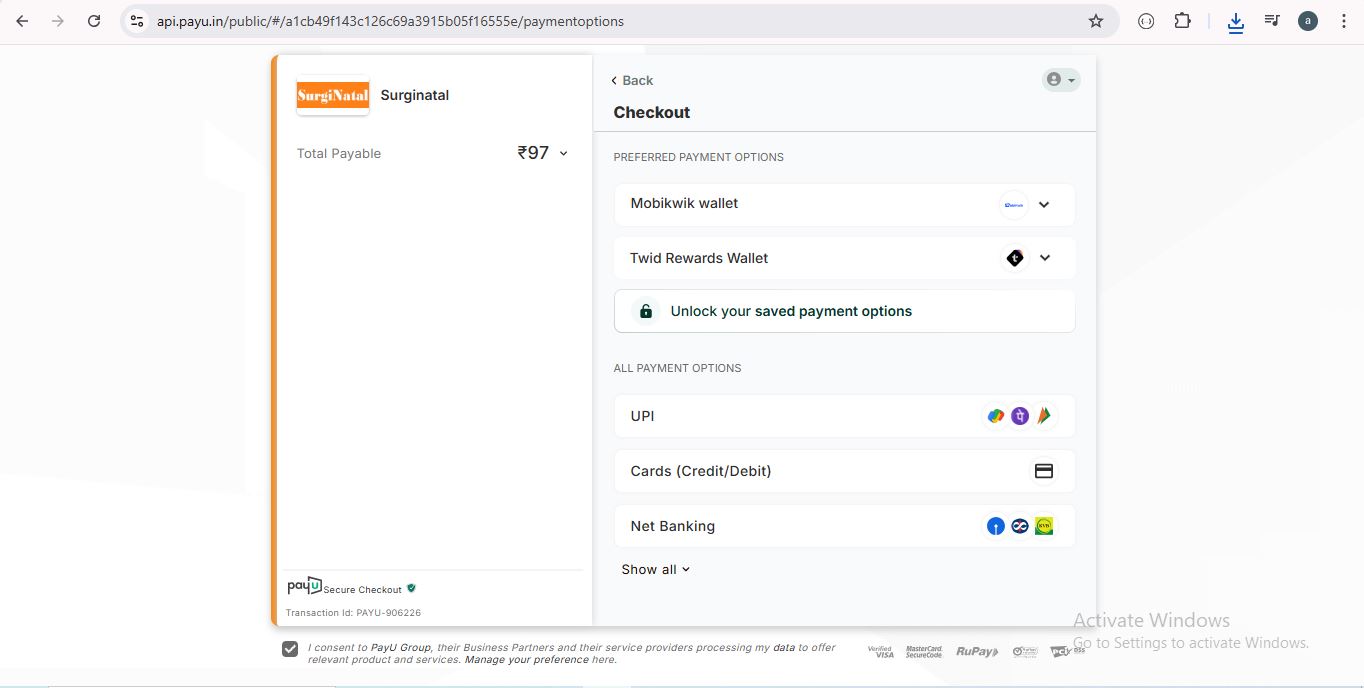Click the Twid Rewards Wallet logo
Viewport: 1364px width, 688px height.
1015,258
